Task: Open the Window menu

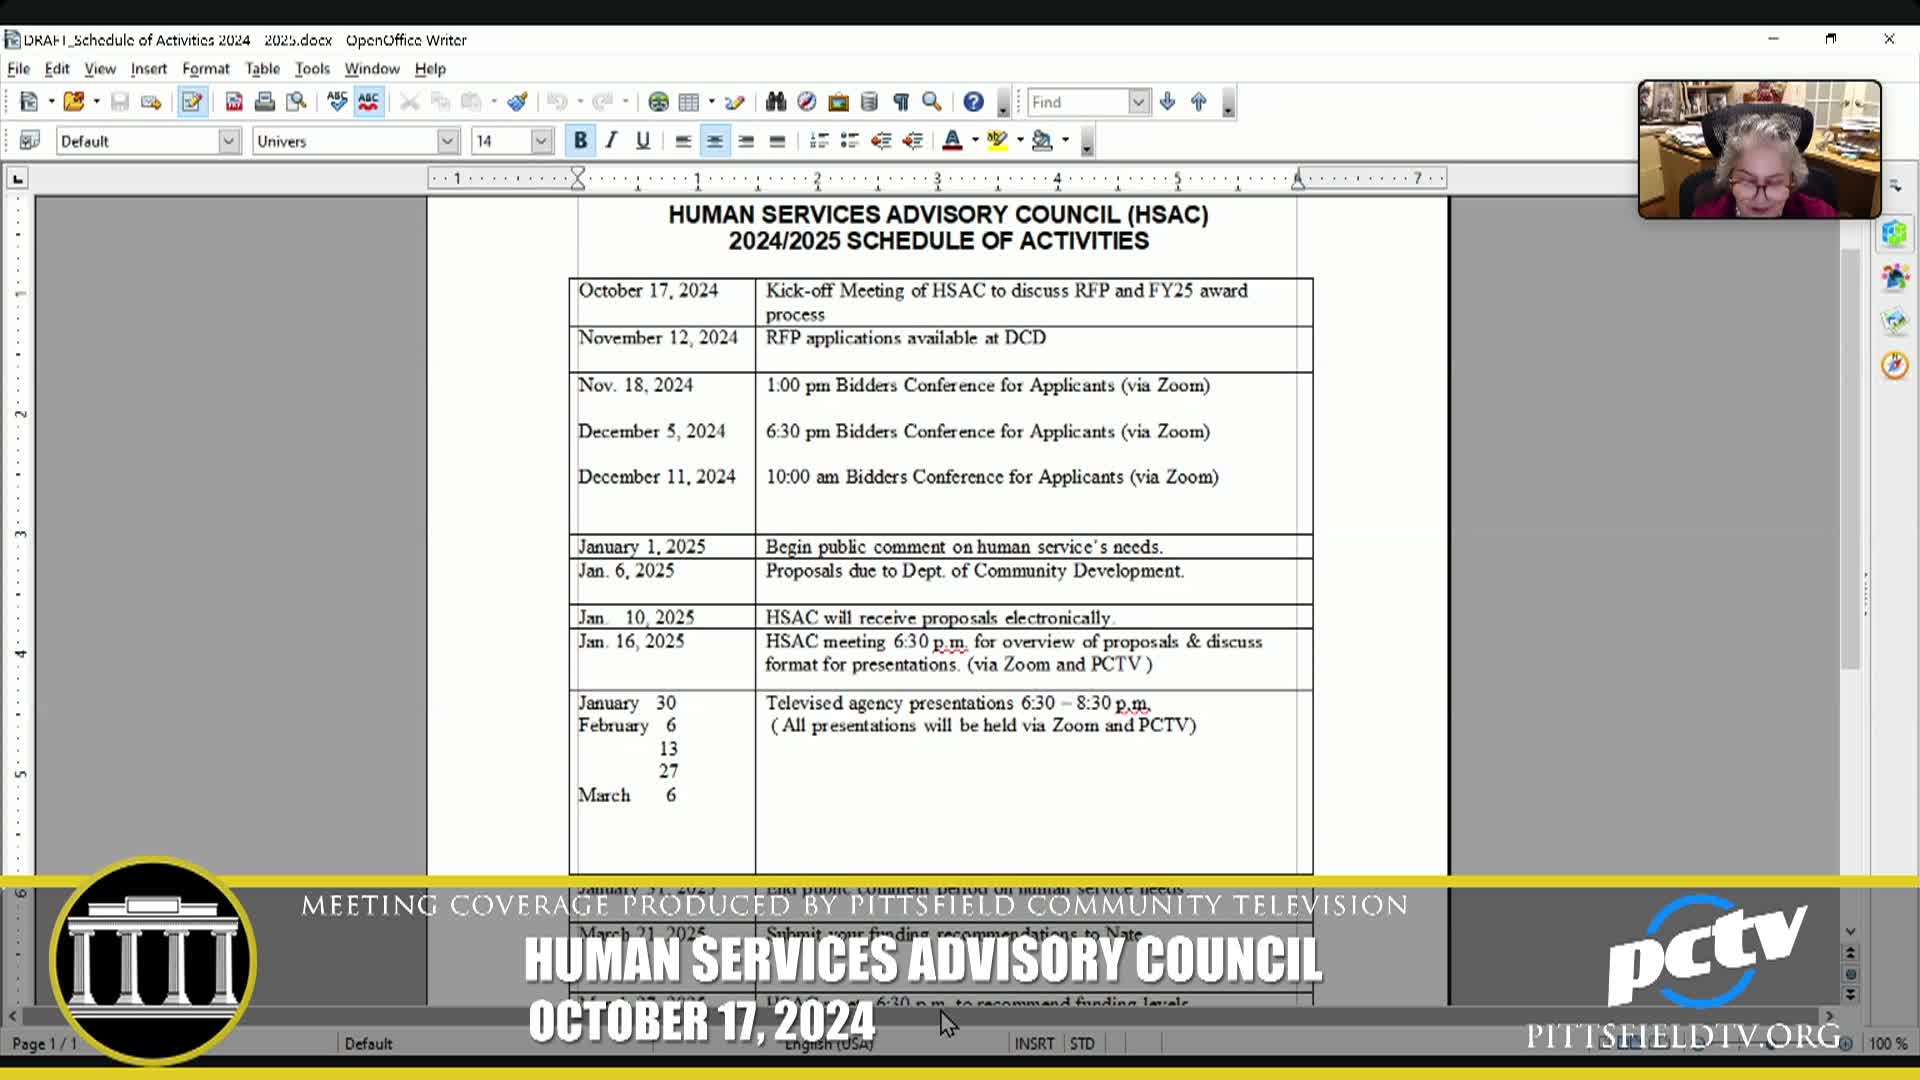Action: [372, 69]
